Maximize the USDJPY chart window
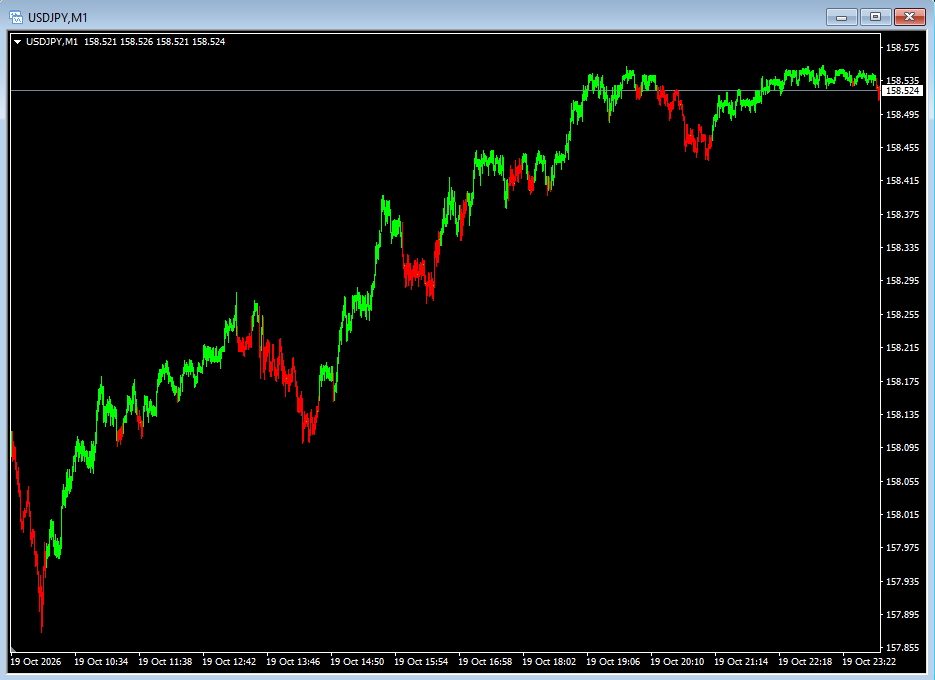Image resolution: width=935 pixels, height=680 pixels. 875,17
